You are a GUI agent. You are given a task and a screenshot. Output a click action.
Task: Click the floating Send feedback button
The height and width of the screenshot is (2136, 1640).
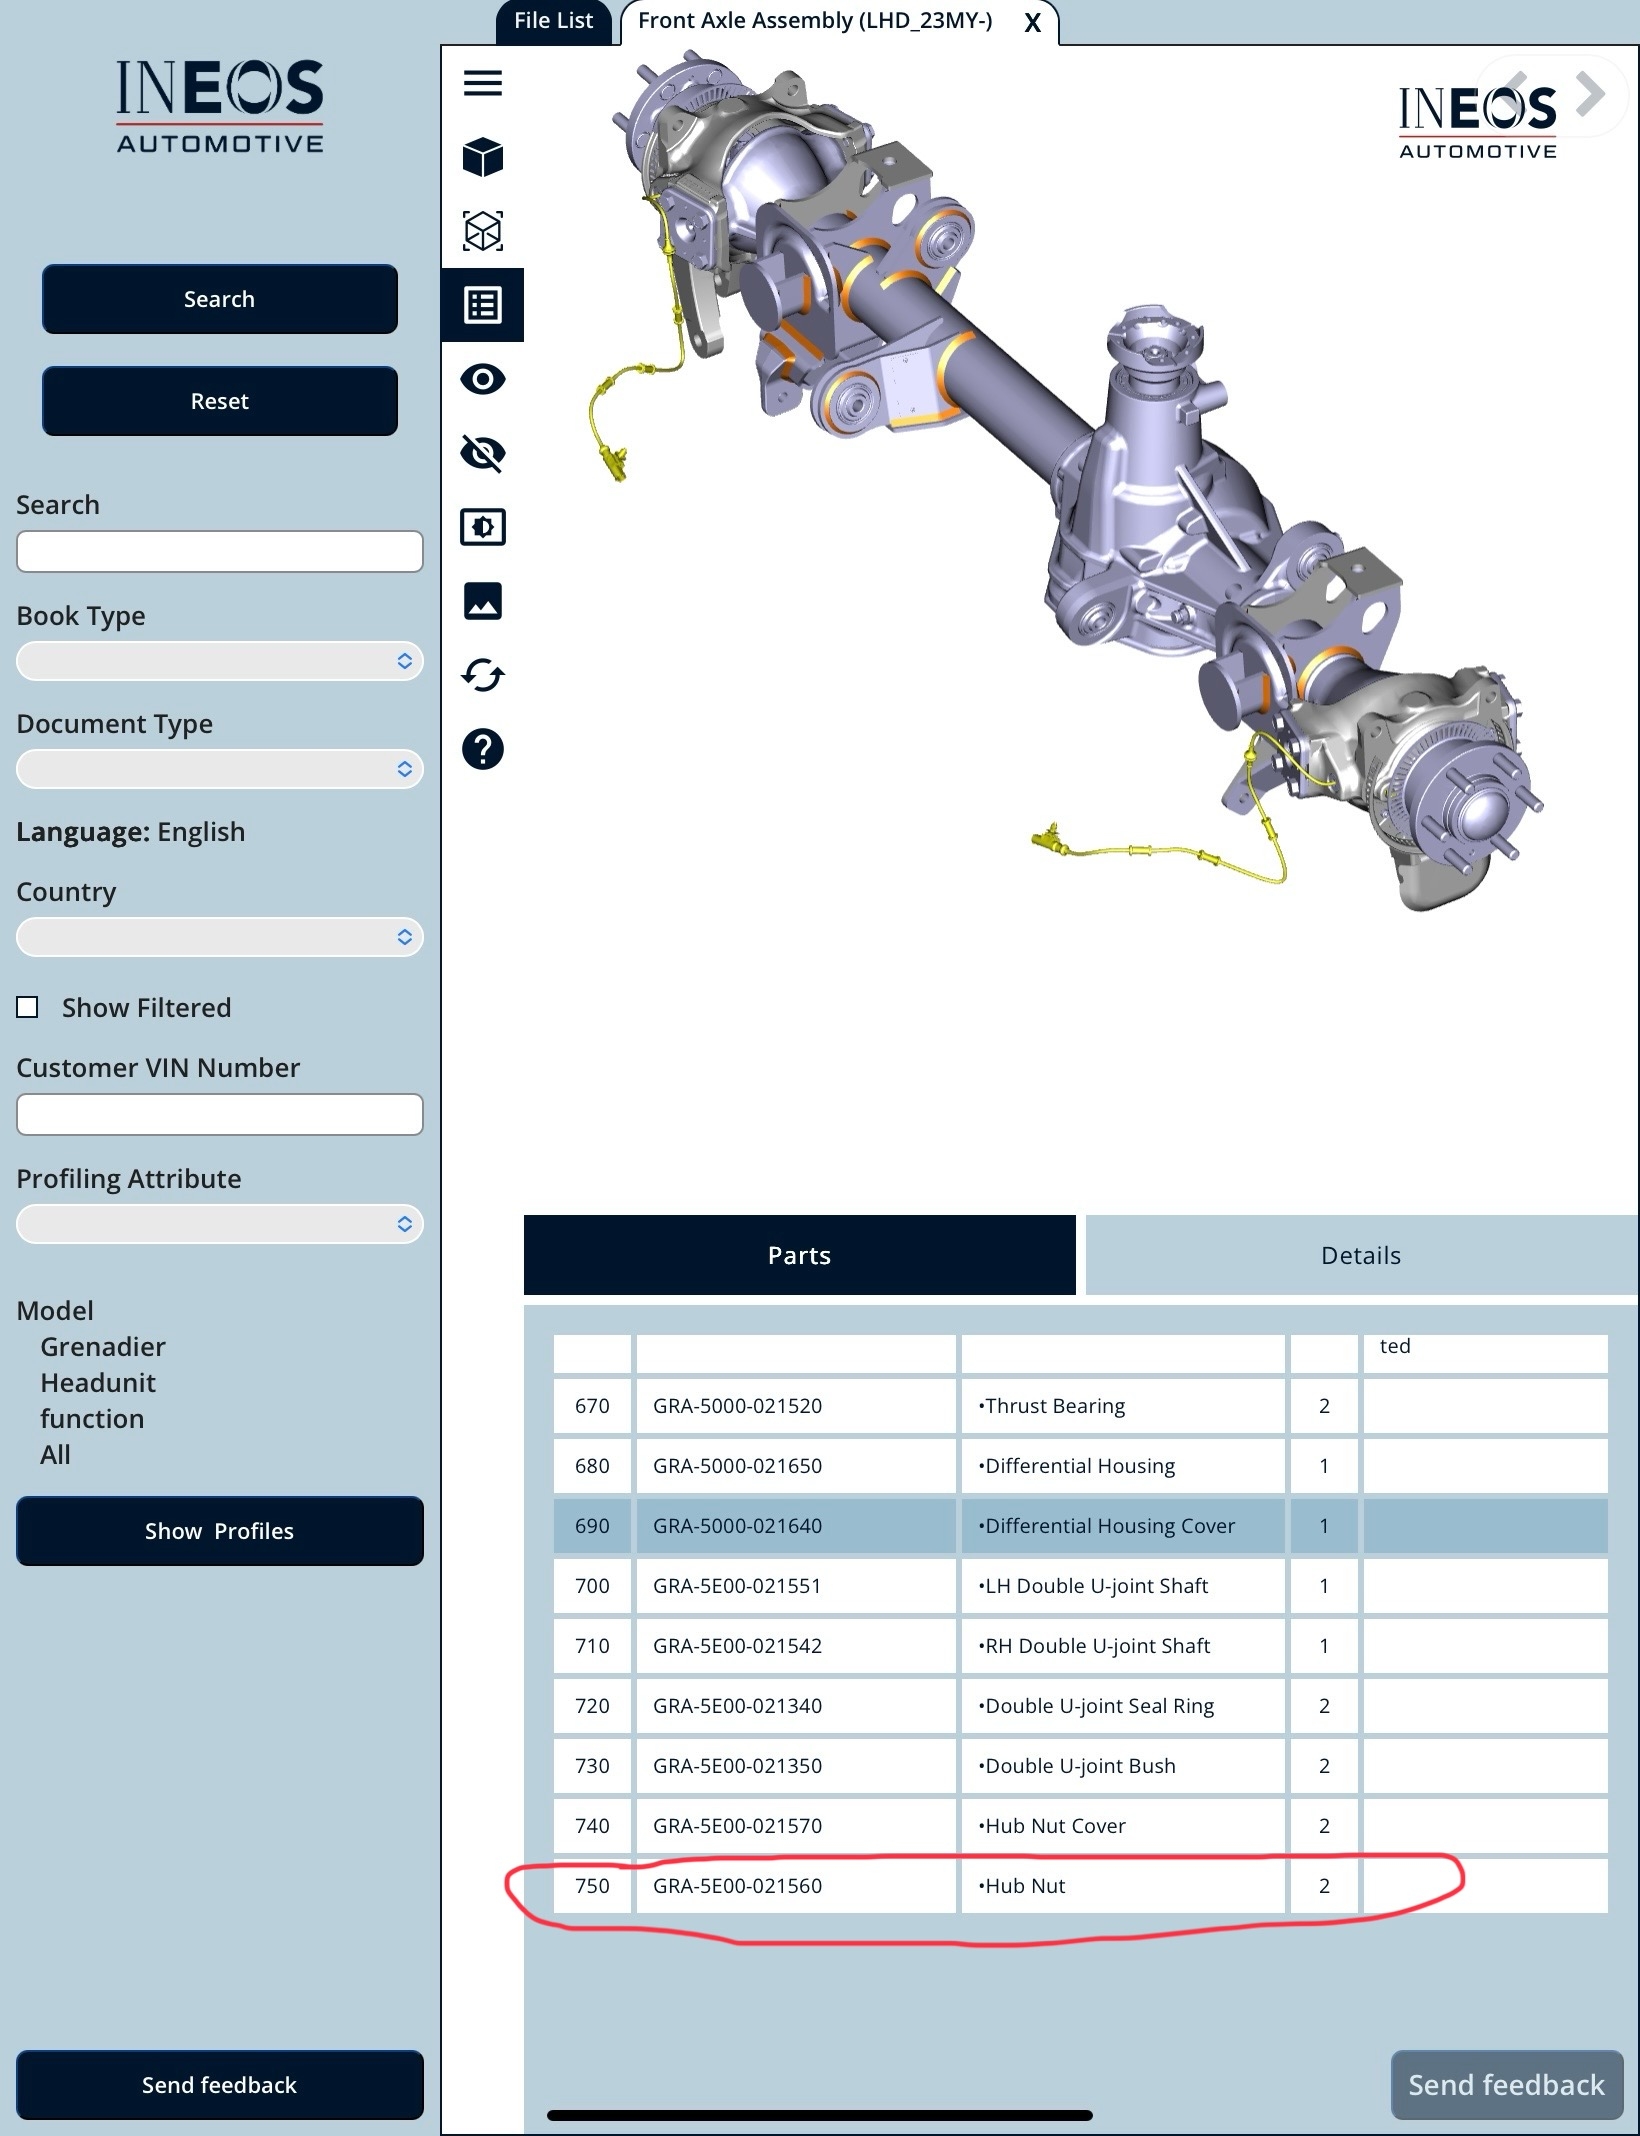click(1506, 2085)
